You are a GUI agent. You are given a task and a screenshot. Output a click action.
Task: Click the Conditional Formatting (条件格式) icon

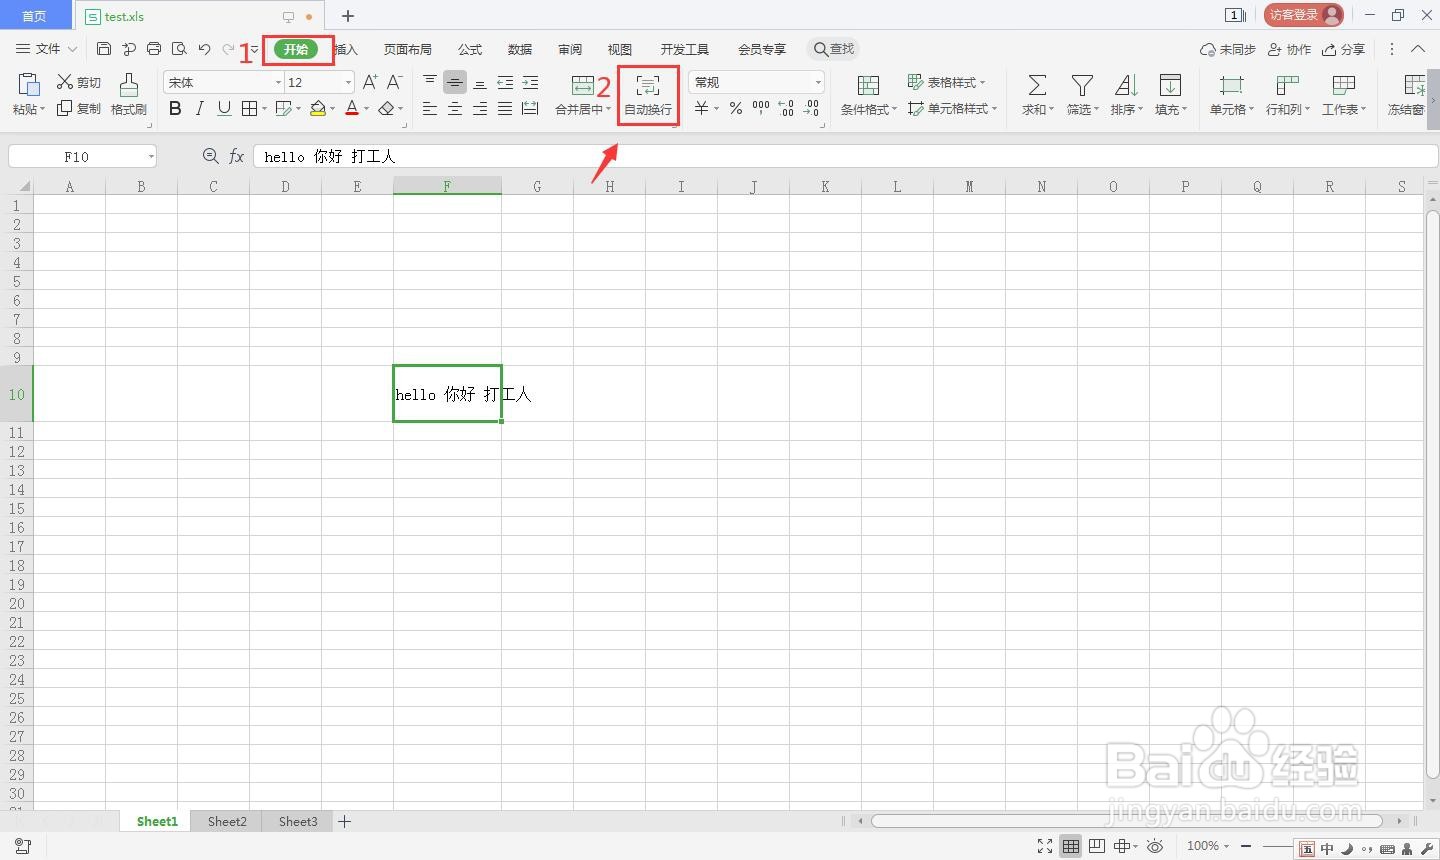pyautogui.click(x=868, y=85)
